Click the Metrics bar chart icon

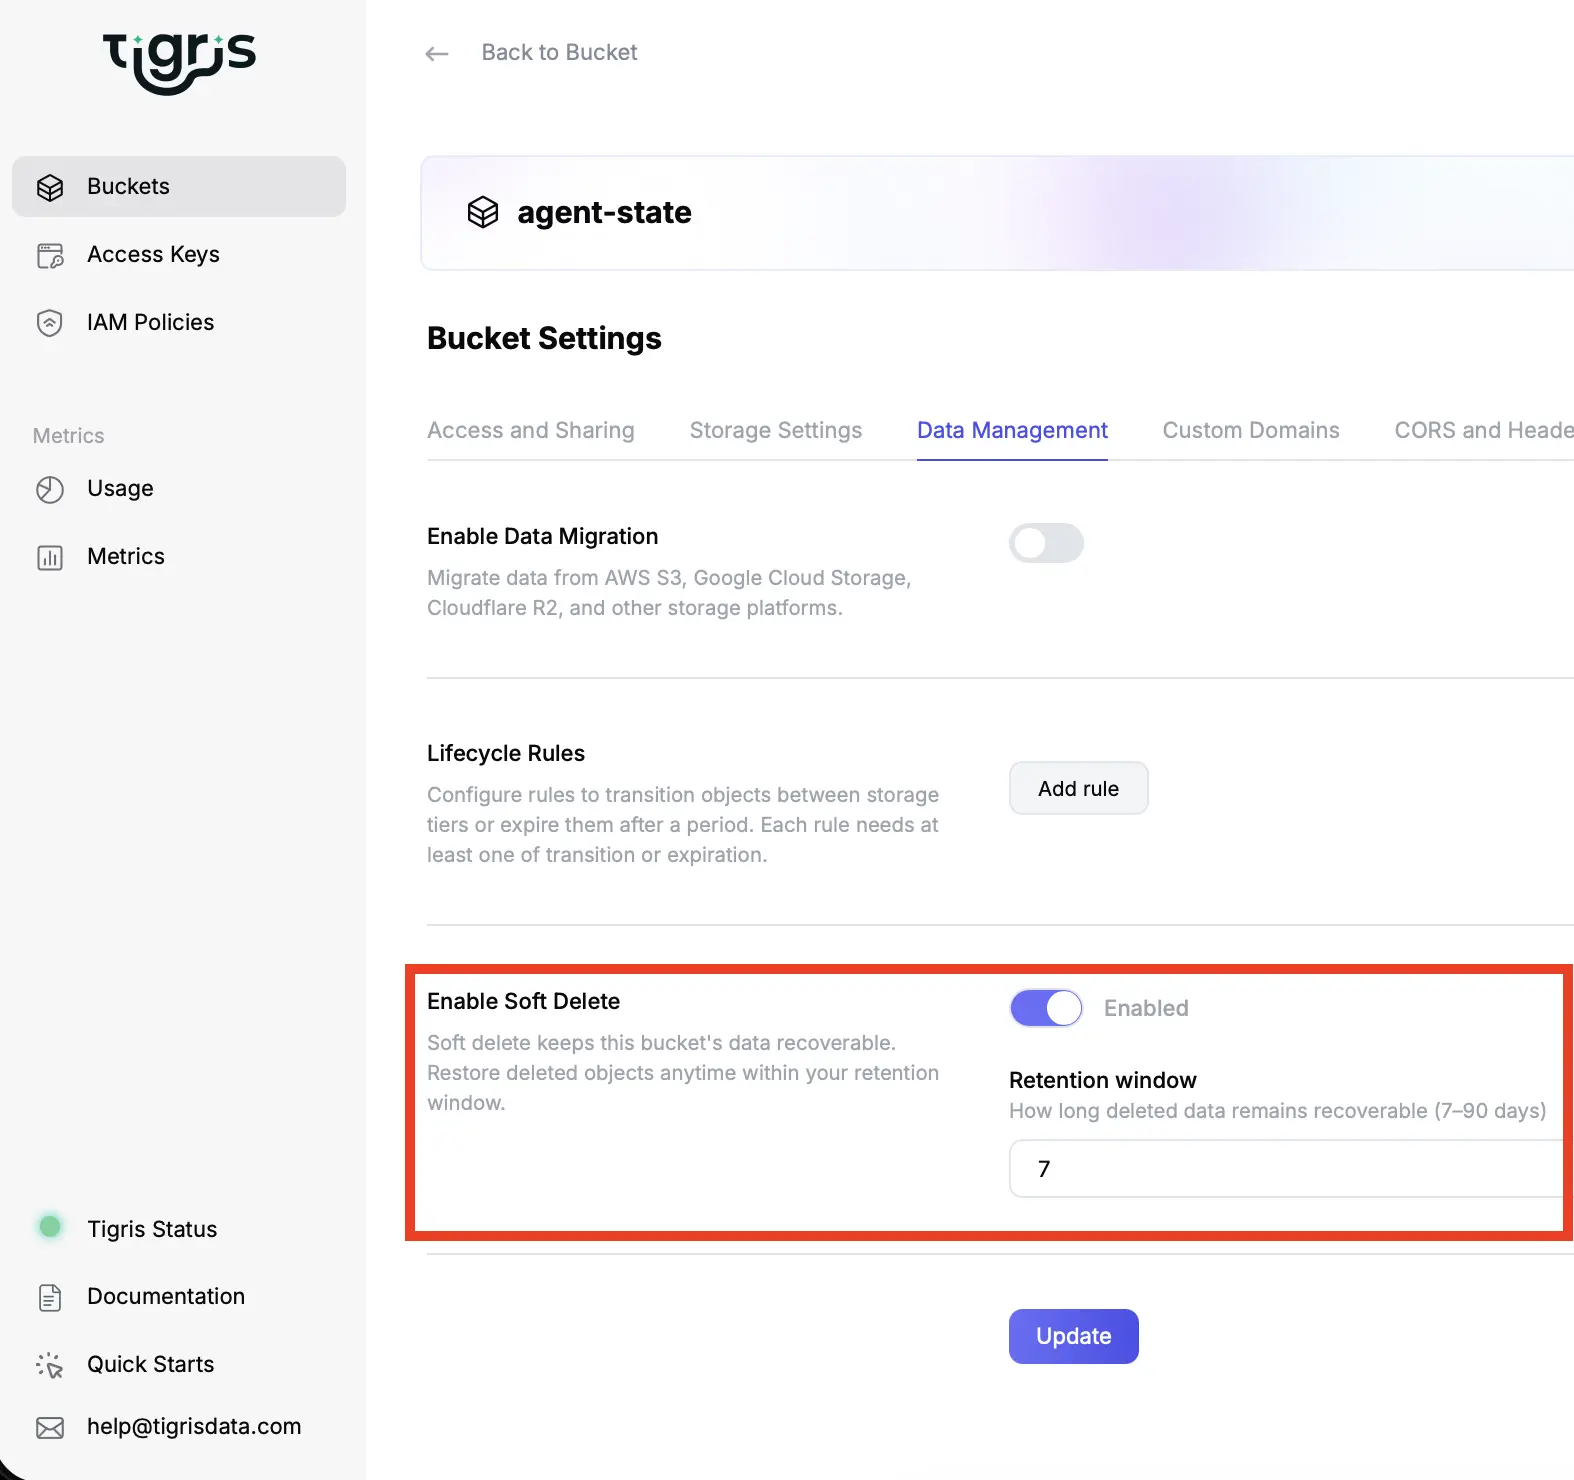point(50,557)
